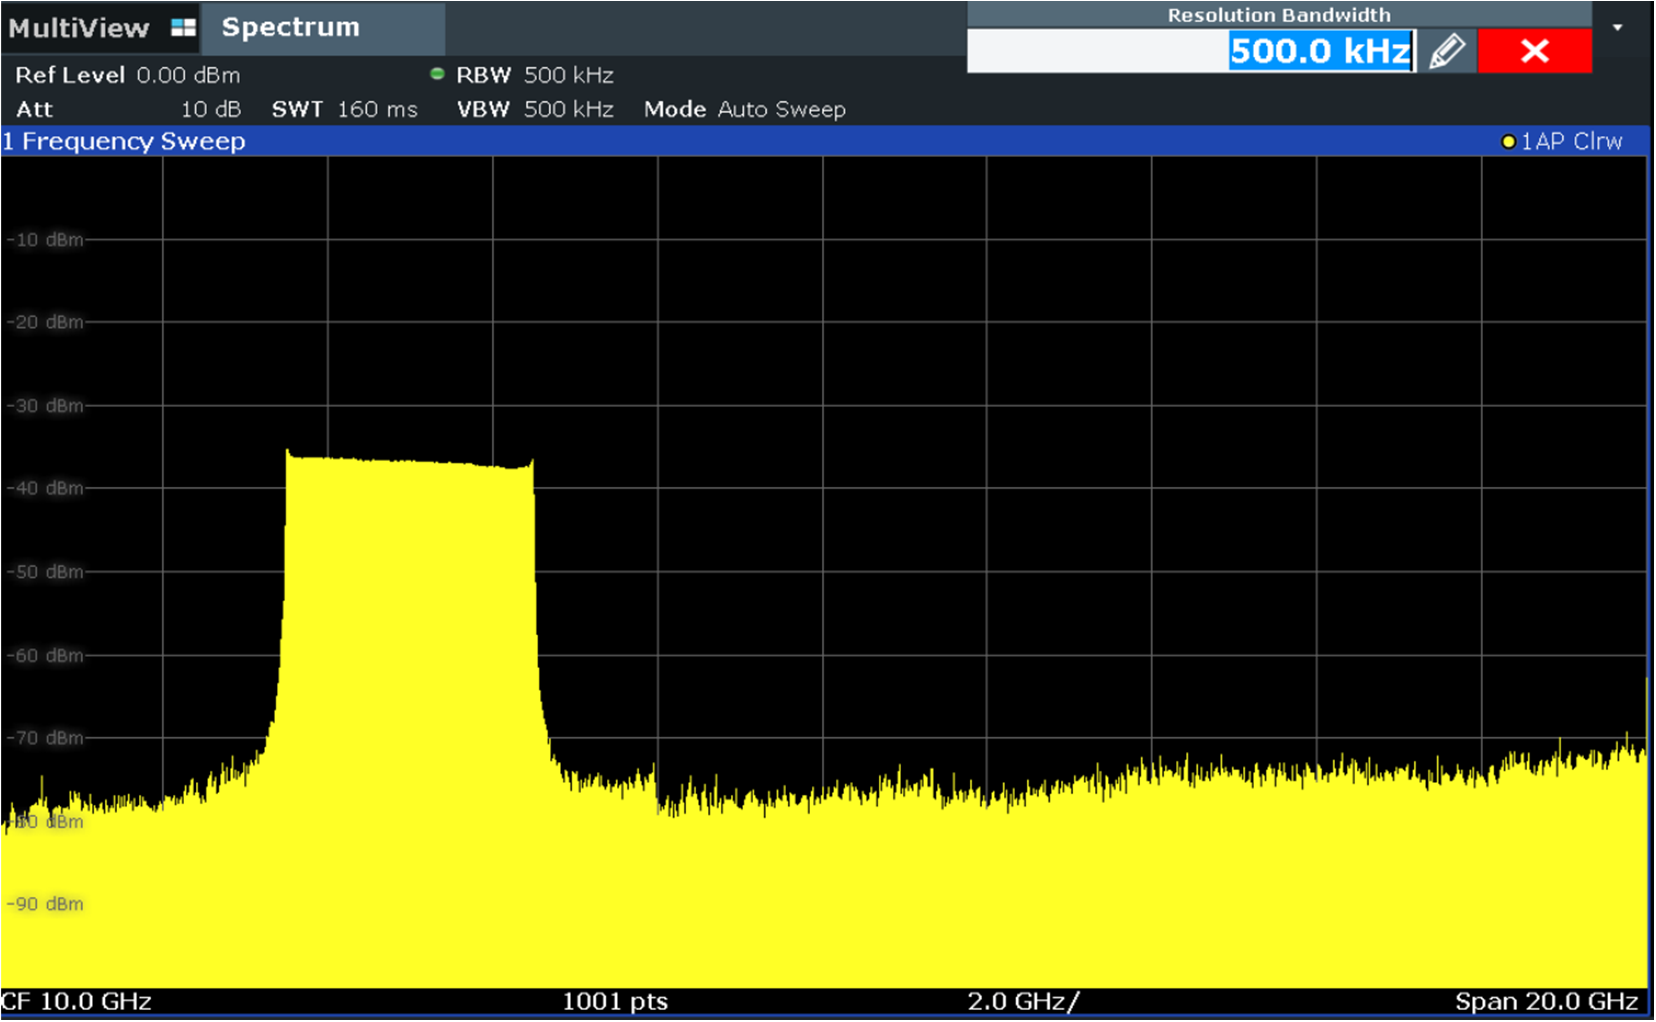The image size is (1656, 1022).
Task: Click the green RBW coupling indicator dot
Action: click(x=437, y=73)
